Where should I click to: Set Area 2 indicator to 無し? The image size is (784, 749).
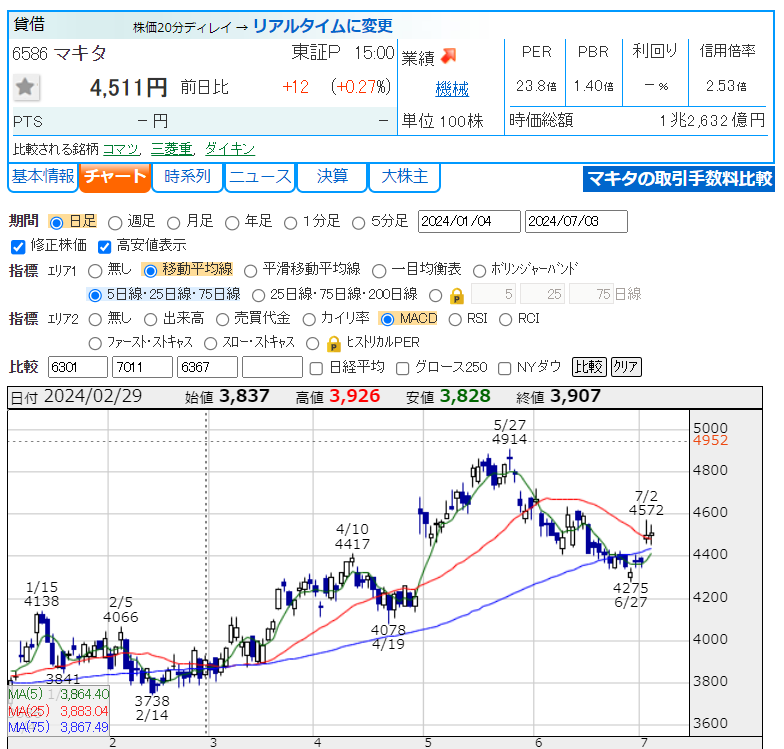[x=95, y=320]
